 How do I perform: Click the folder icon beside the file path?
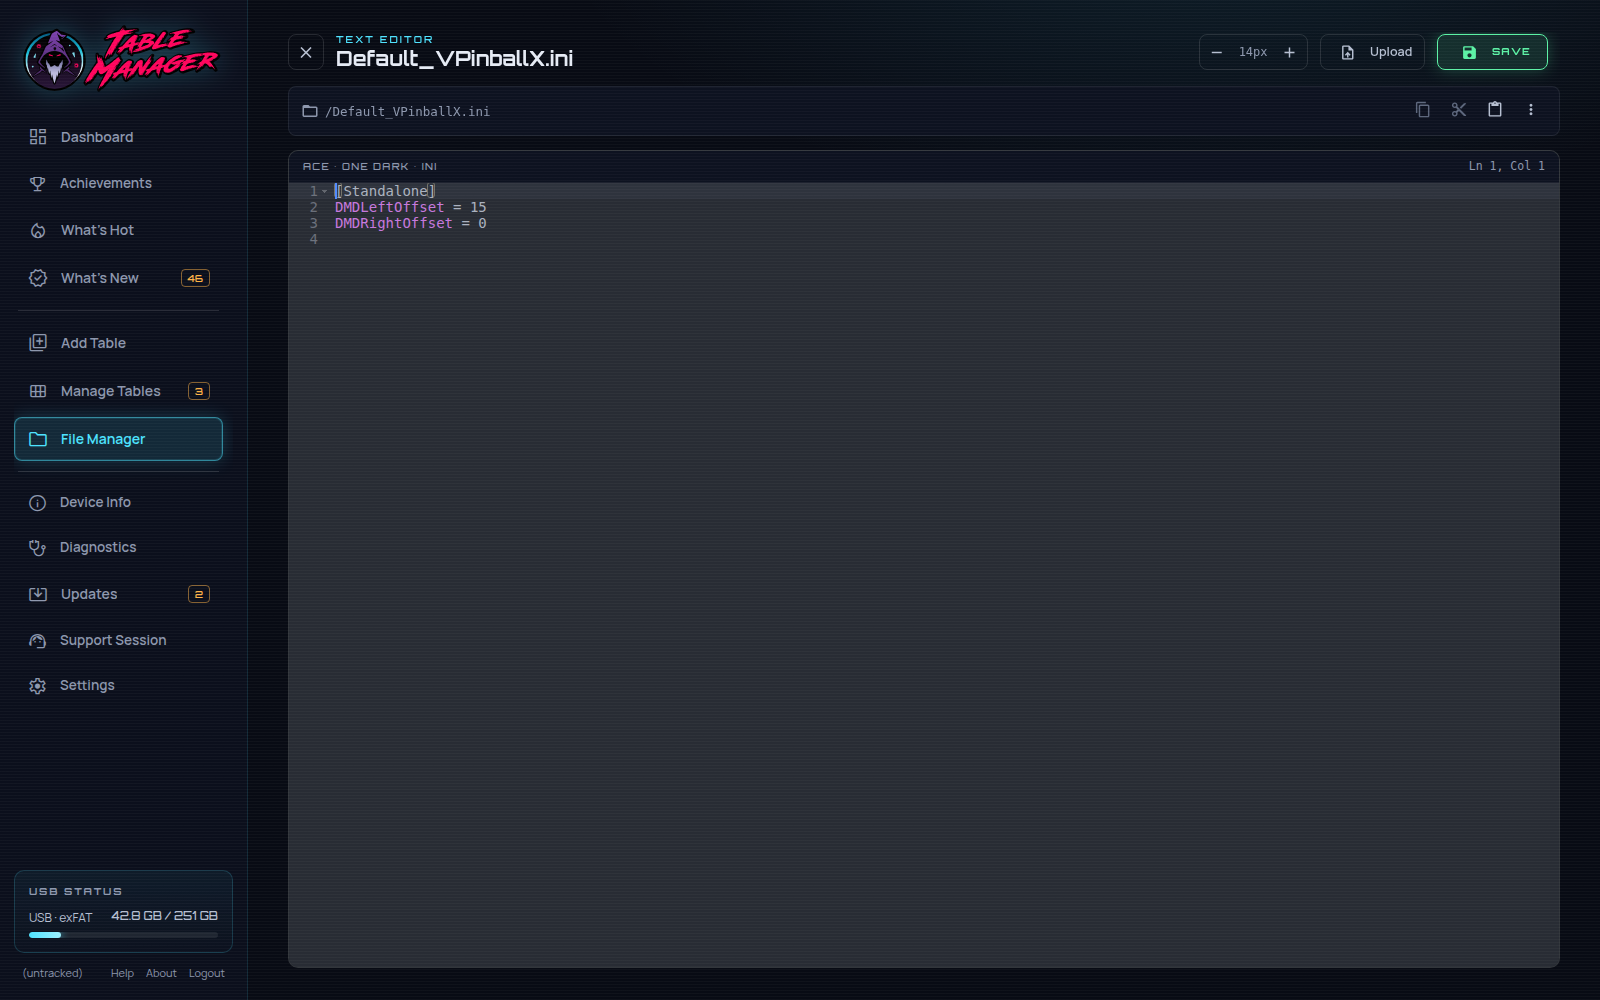310,111
